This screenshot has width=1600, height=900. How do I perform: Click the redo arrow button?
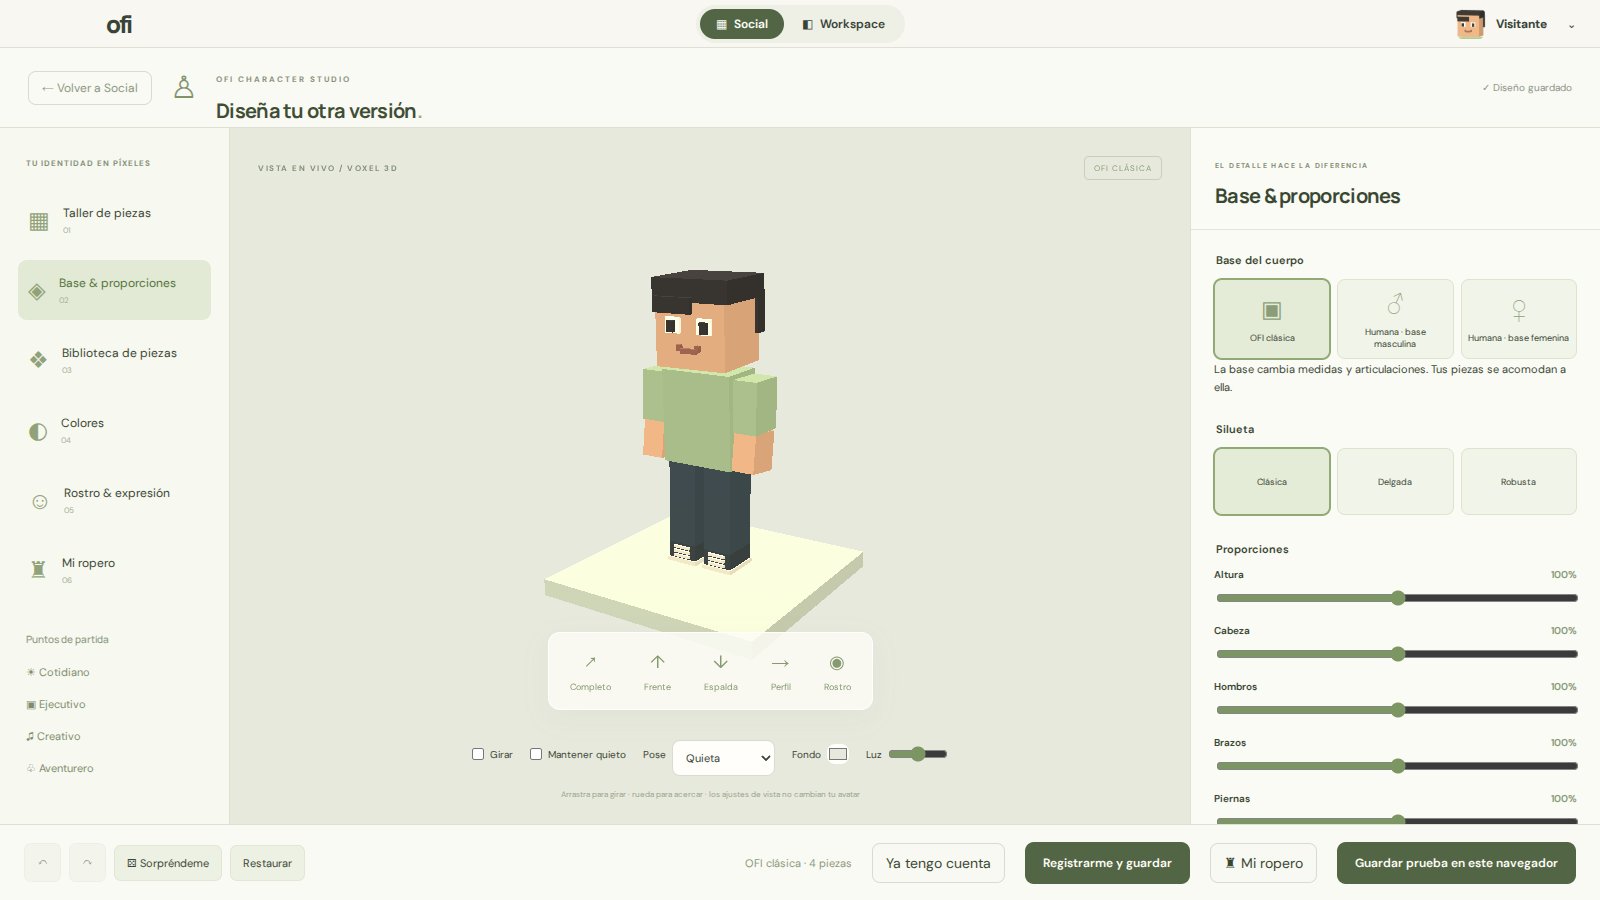(87, 863)
